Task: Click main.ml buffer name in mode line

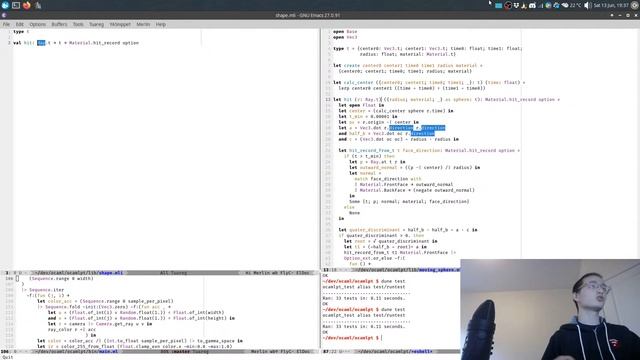Action: click(109, 351)
